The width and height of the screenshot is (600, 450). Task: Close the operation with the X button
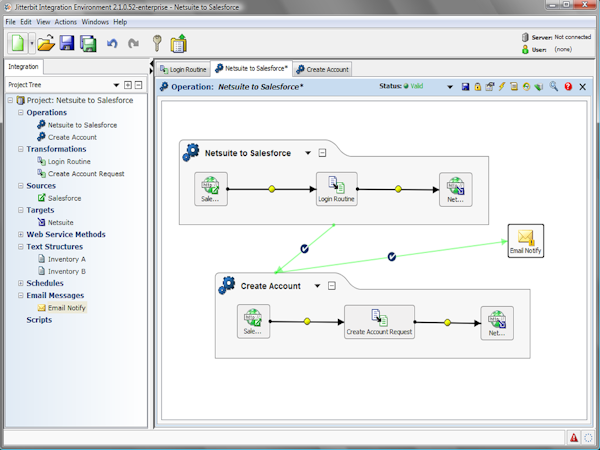pyautogui.click(x=582, y=87)
